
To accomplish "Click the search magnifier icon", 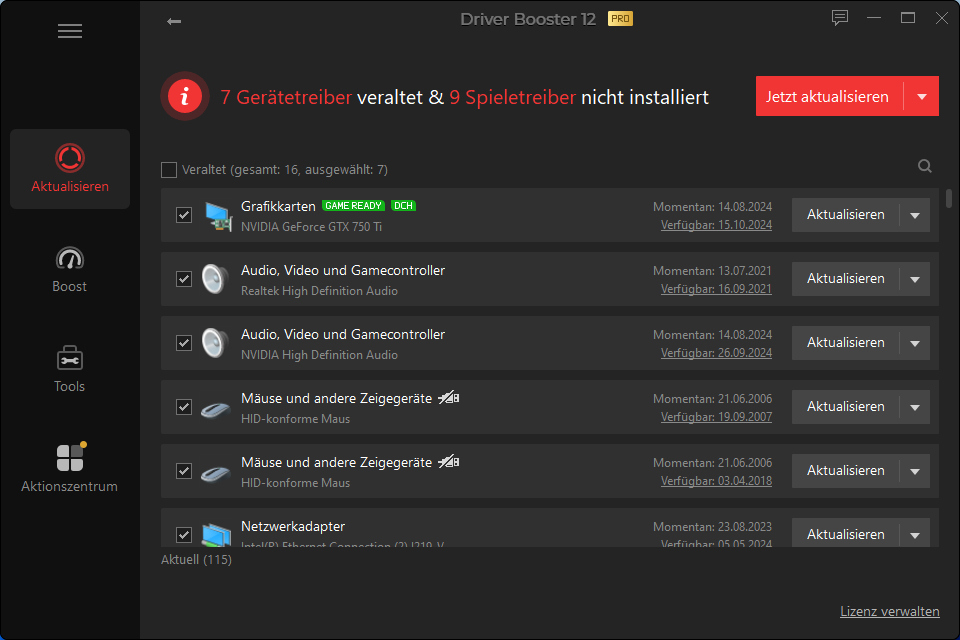I will coord(924,166).
